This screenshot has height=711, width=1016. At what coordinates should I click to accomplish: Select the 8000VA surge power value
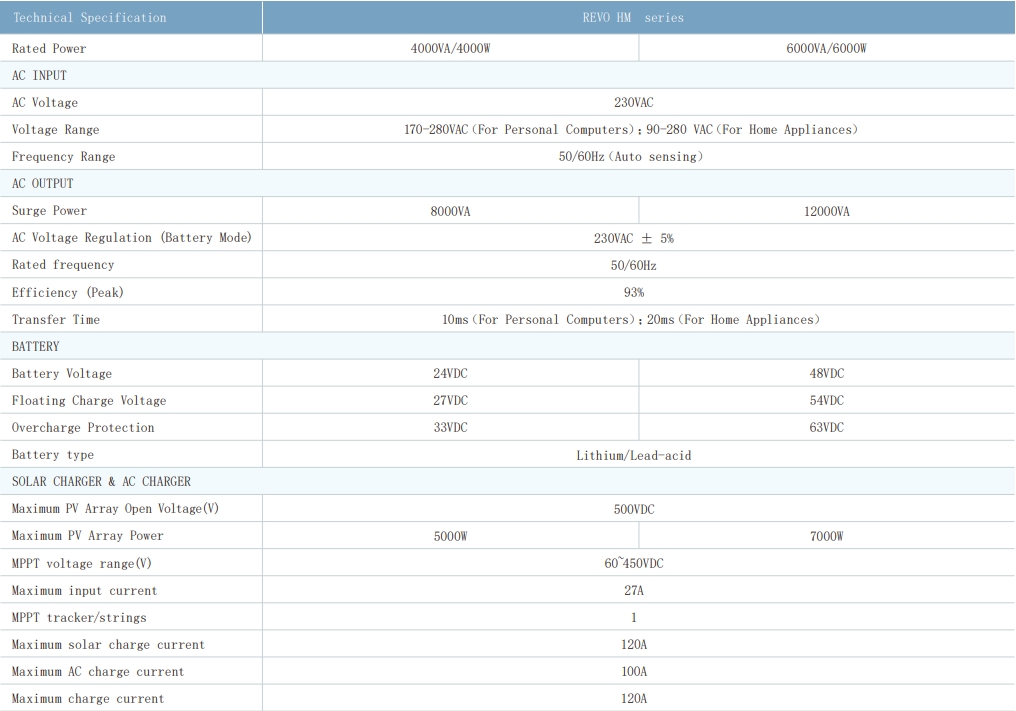coord(450,211)
